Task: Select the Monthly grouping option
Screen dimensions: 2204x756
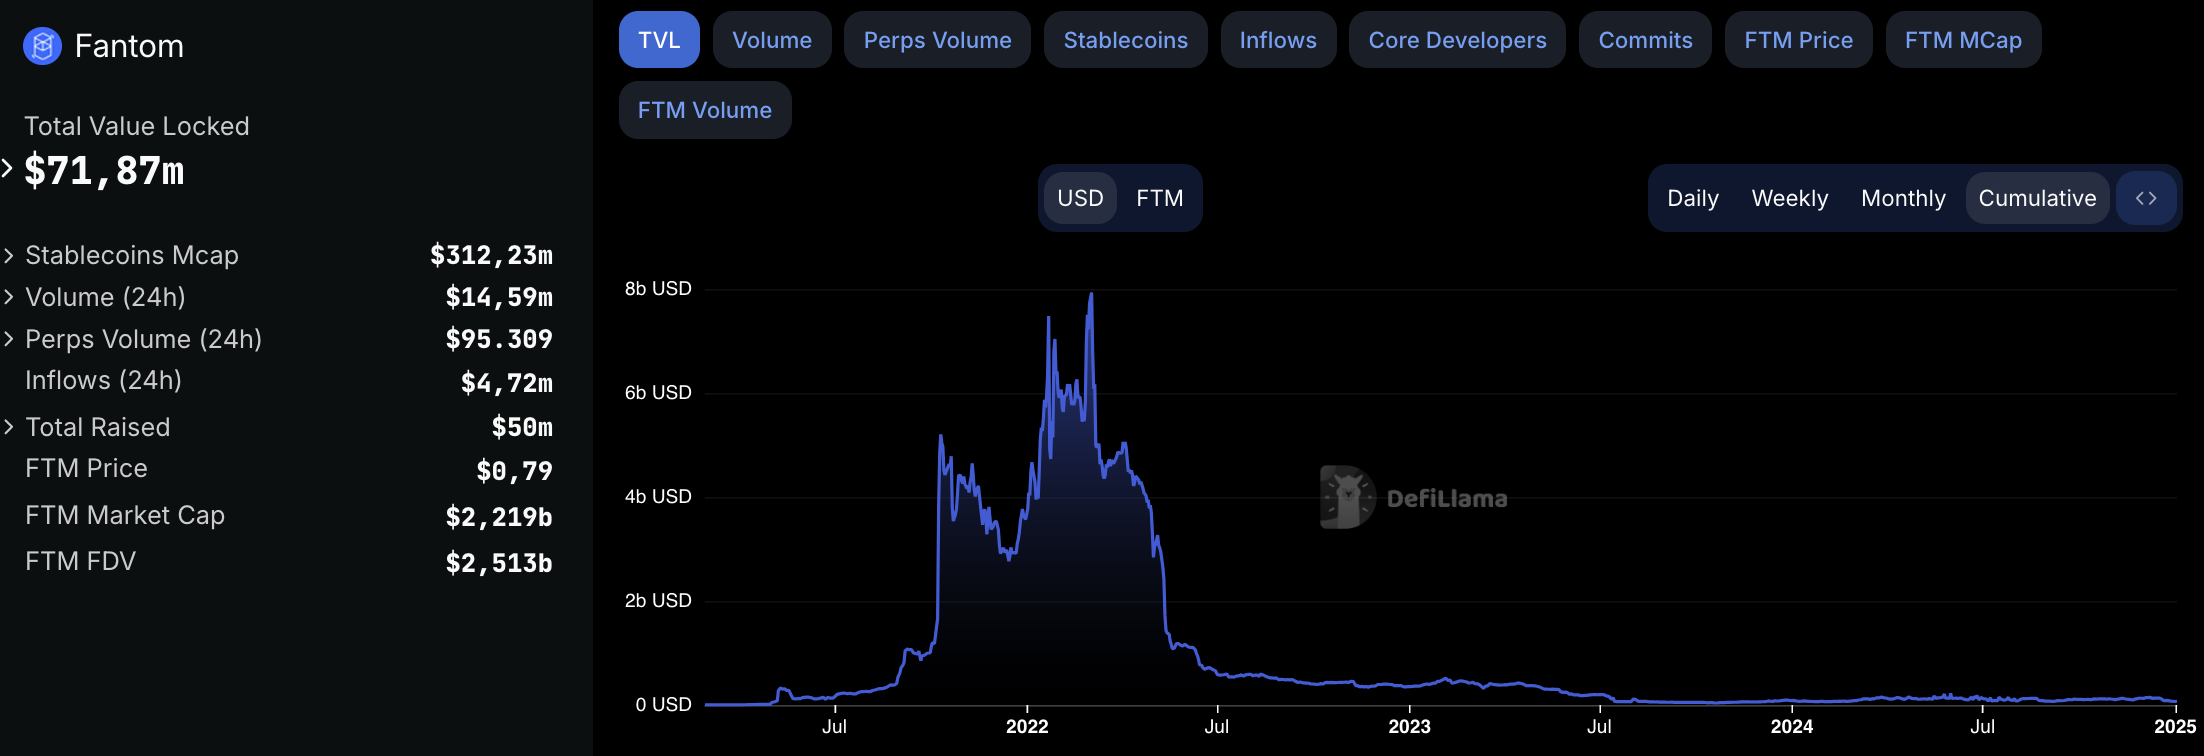Action: coord(1903,198)
